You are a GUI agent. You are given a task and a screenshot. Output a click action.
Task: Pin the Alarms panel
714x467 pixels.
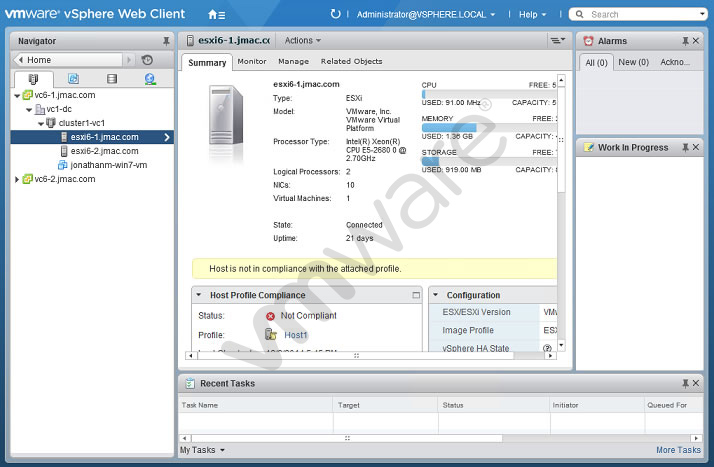[685, 41]
